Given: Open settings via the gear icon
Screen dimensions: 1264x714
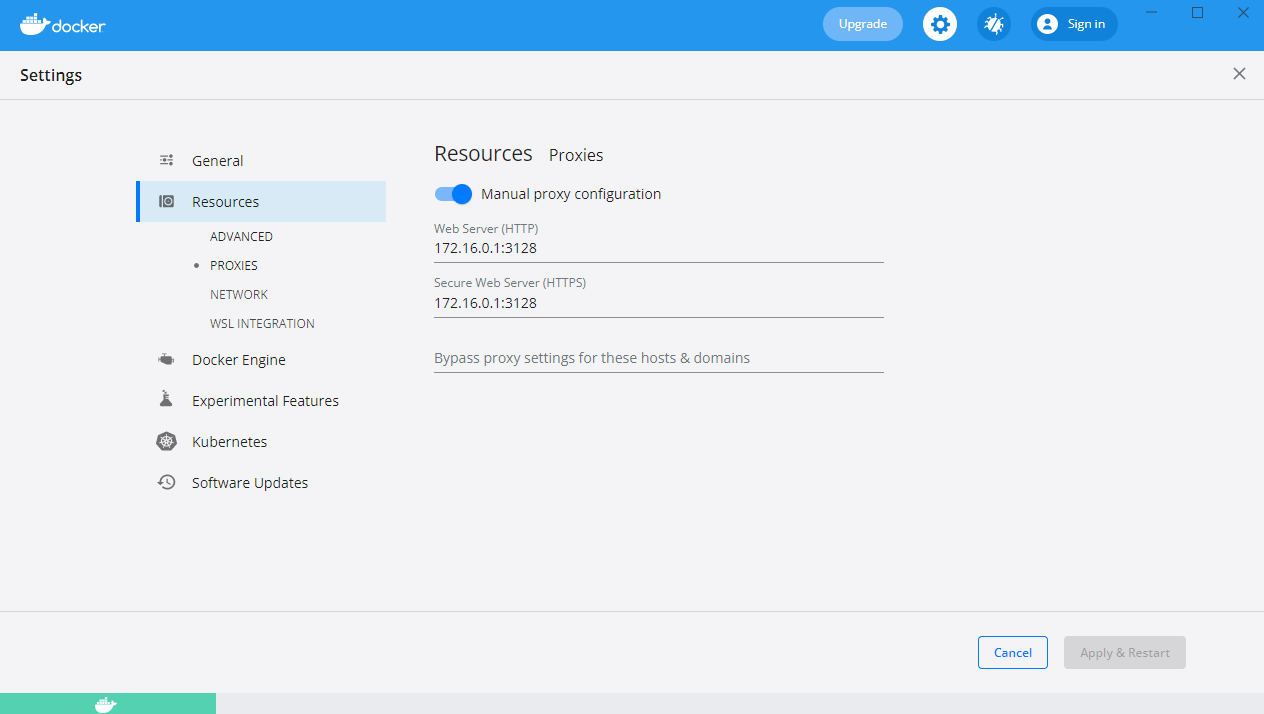Looking at the screenshot, I should [939, 24].
